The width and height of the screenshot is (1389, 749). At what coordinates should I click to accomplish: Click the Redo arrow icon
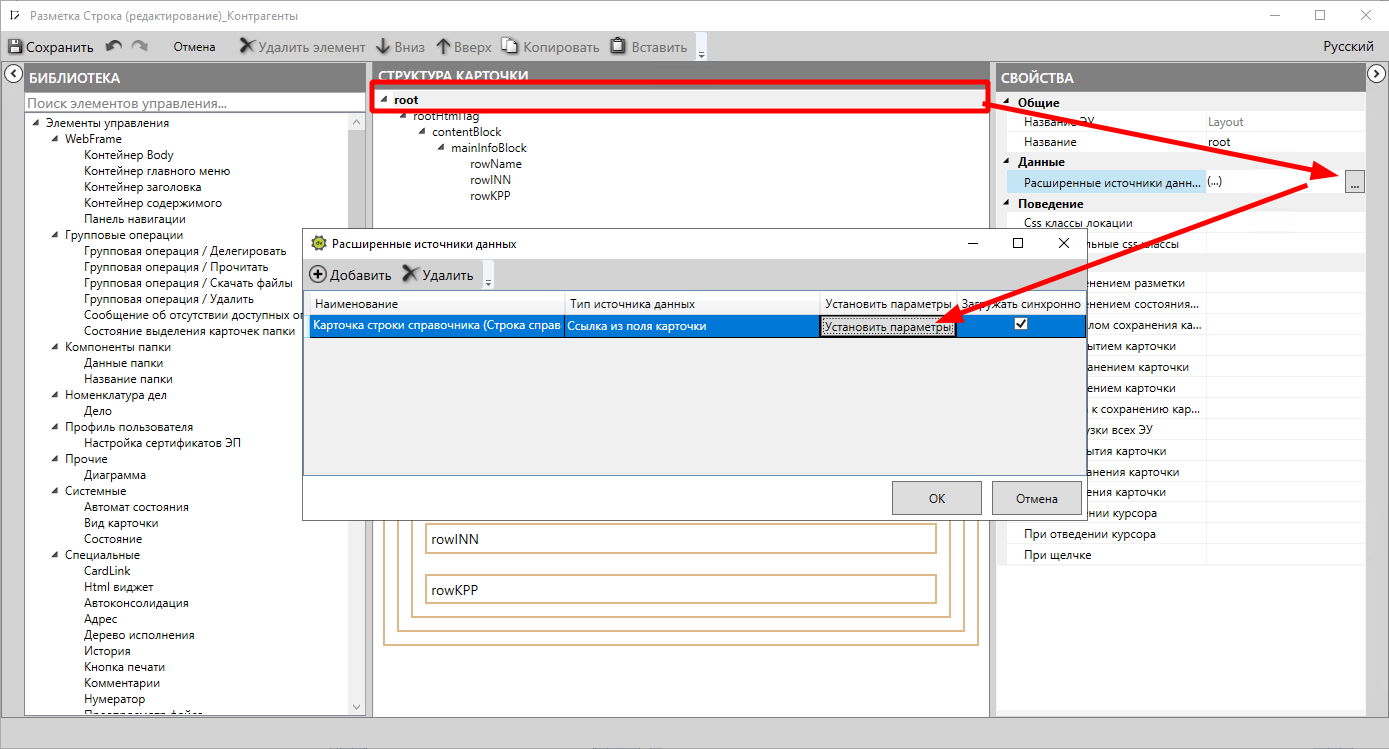click(x=140, y=46)
